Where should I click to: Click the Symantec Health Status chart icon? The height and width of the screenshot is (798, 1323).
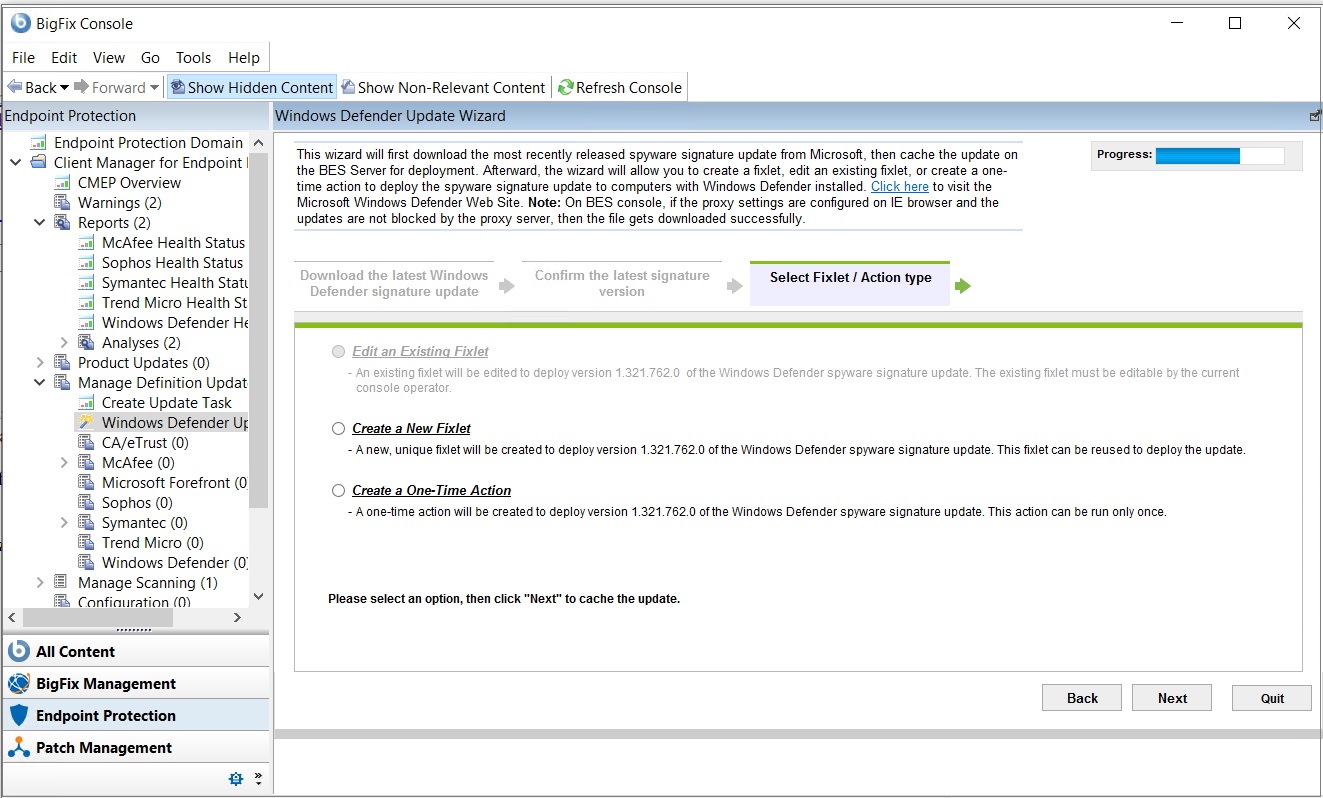[86, 283]
